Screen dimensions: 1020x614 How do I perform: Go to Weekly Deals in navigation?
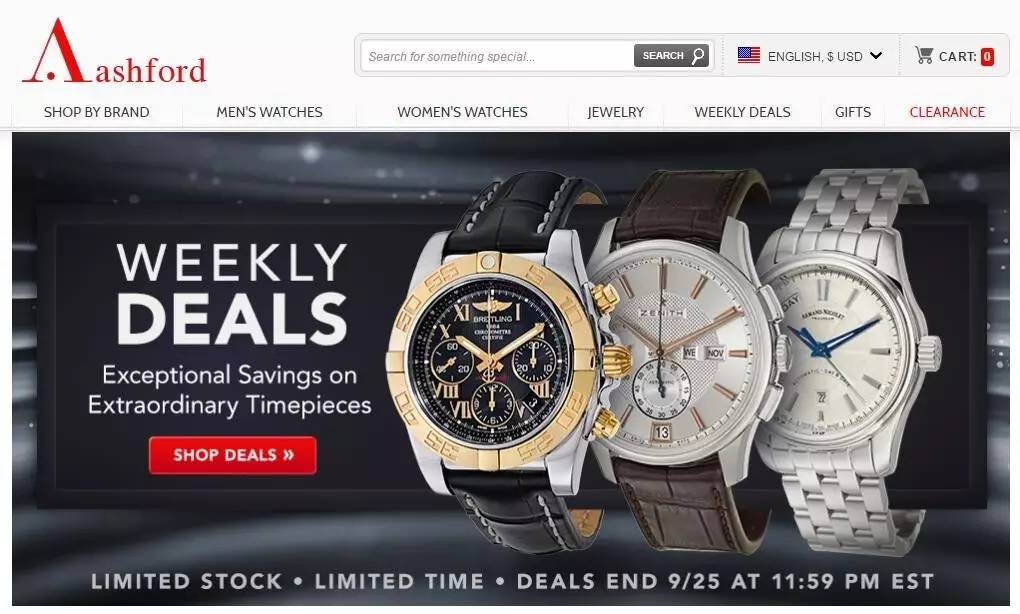click(x=742, y=112)
